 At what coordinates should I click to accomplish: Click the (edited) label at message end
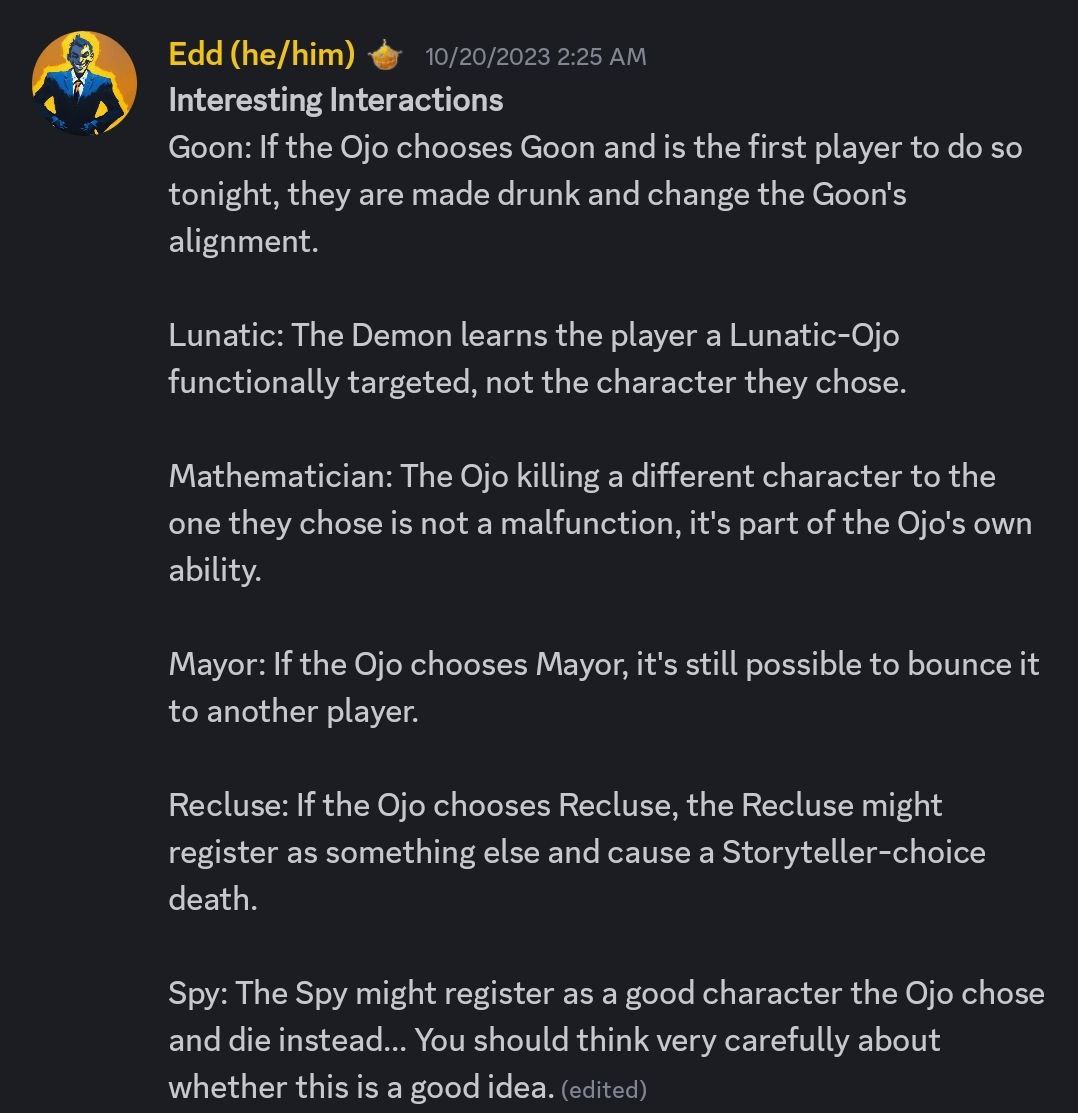[x=604, y=1090]
